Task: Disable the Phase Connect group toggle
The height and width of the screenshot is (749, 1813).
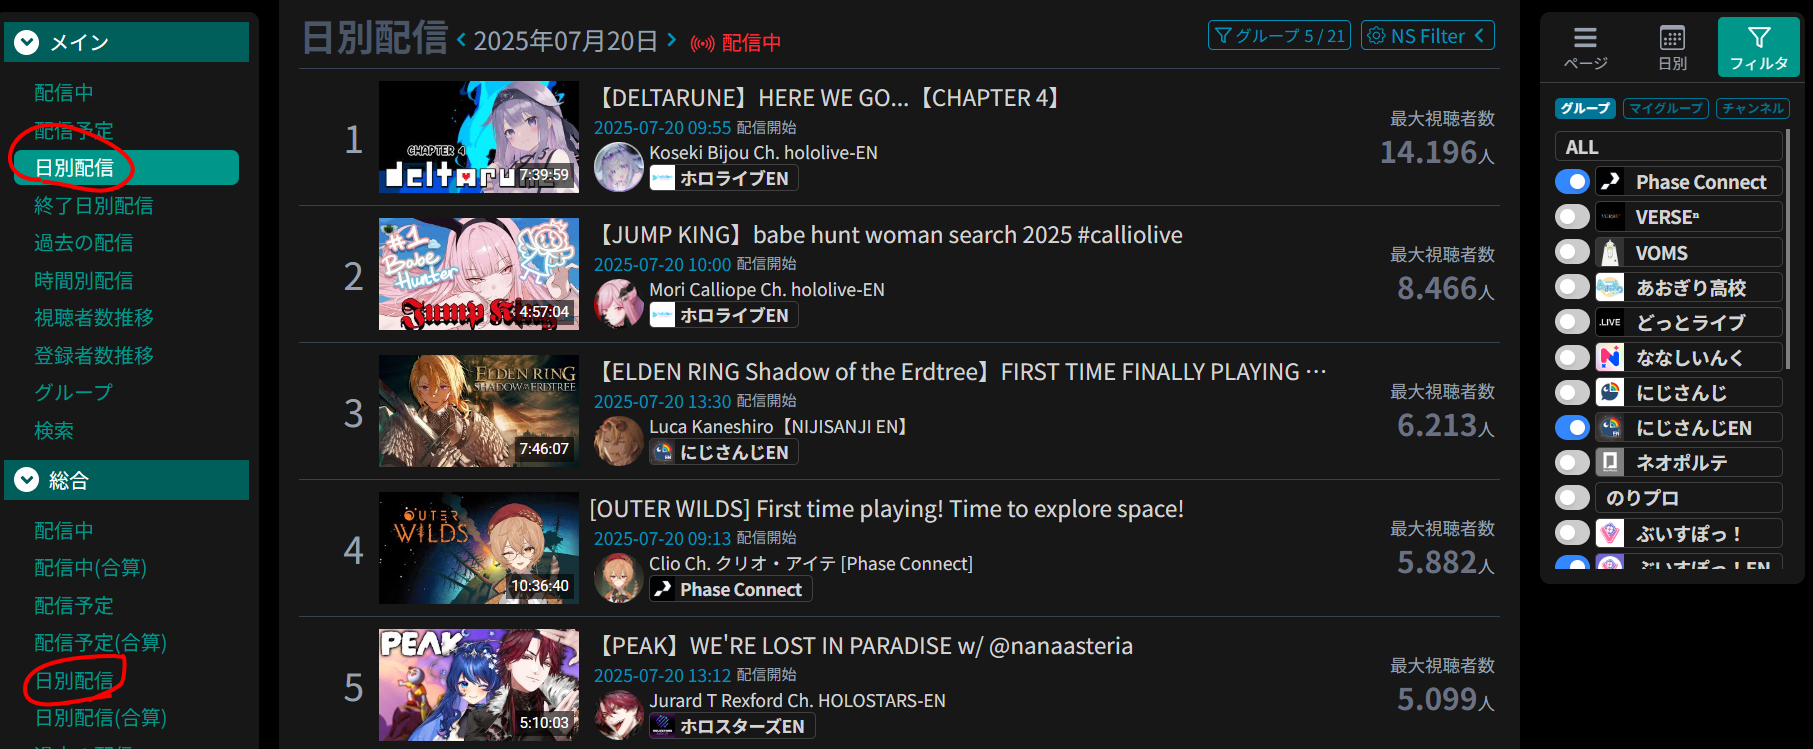Action: pyautogui.click(x=1572, y=182)
